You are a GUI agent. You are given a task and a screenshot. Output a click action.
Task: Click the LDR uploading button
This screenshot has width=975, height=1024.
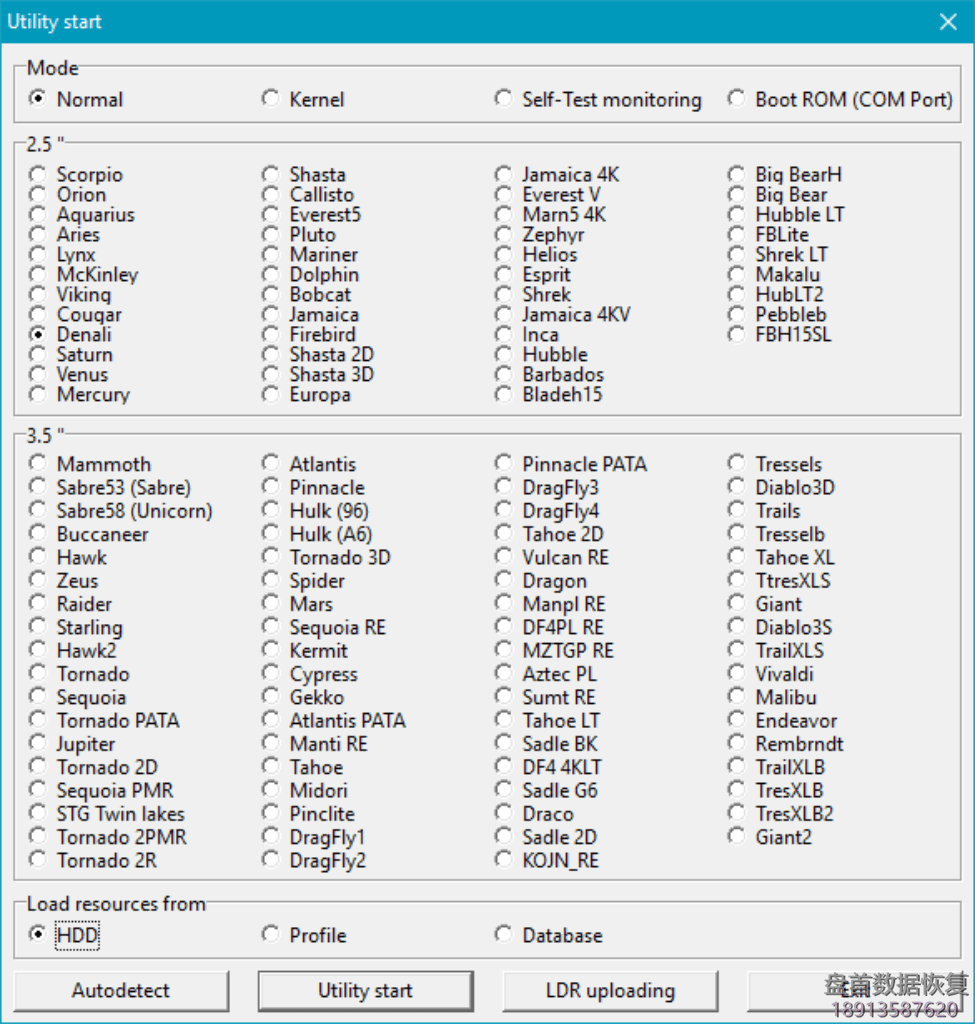click(610, 990)
